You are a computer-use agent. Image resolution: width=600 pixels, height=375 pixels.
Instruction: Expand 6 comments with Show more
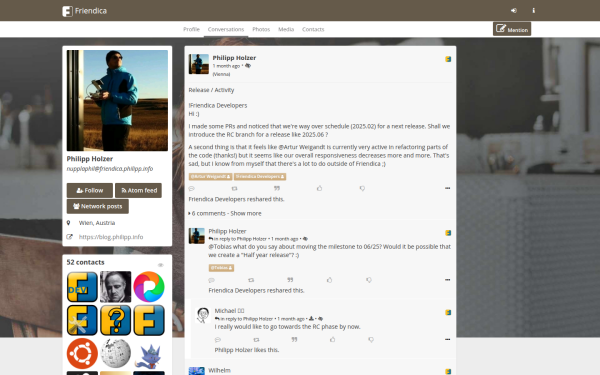pyautogui.click(x=225, y=214)
